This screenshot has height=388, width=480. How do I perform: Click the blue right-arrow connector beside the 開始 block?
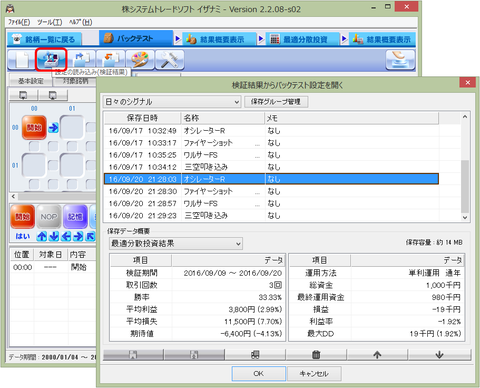tap(53, 128)
